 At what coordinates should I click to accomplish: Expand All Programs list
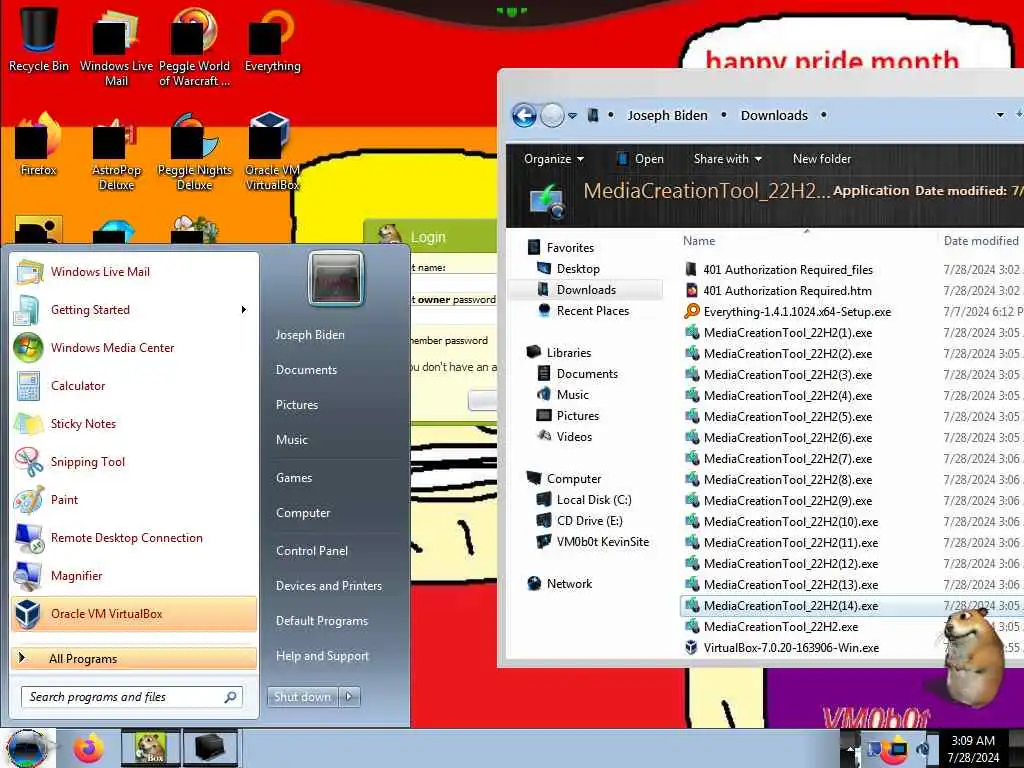pyautogui.click(x=134, y=658)
